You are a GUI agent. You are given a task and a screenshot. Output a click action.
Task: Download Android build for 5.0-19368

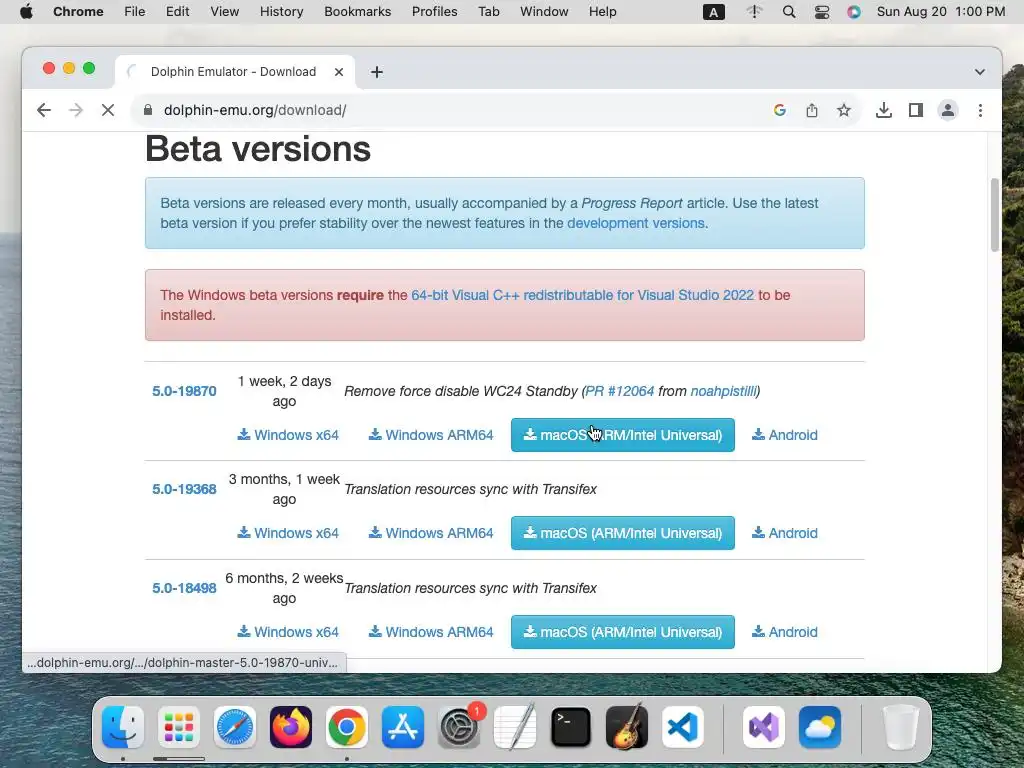pyautogui.click(x=784, y=533)
